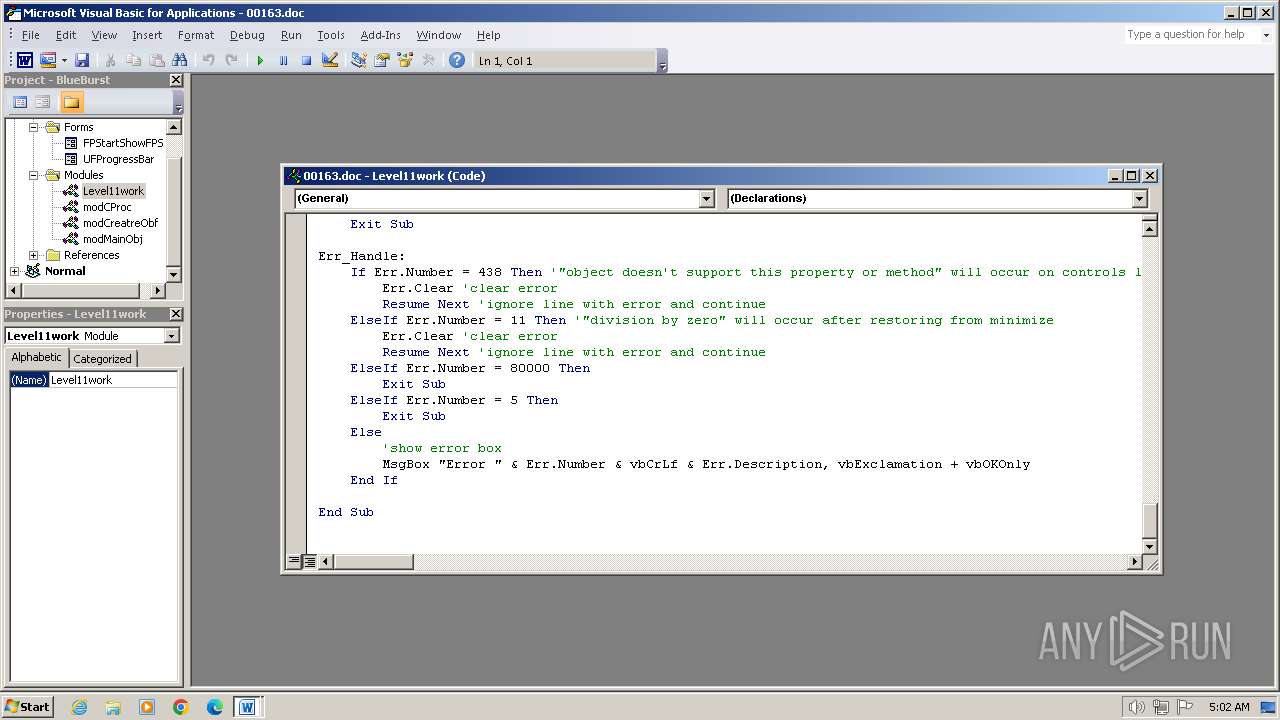Click the Copy toolbar icon
This screenshot has height=720, width=1280.
[133, 61]
